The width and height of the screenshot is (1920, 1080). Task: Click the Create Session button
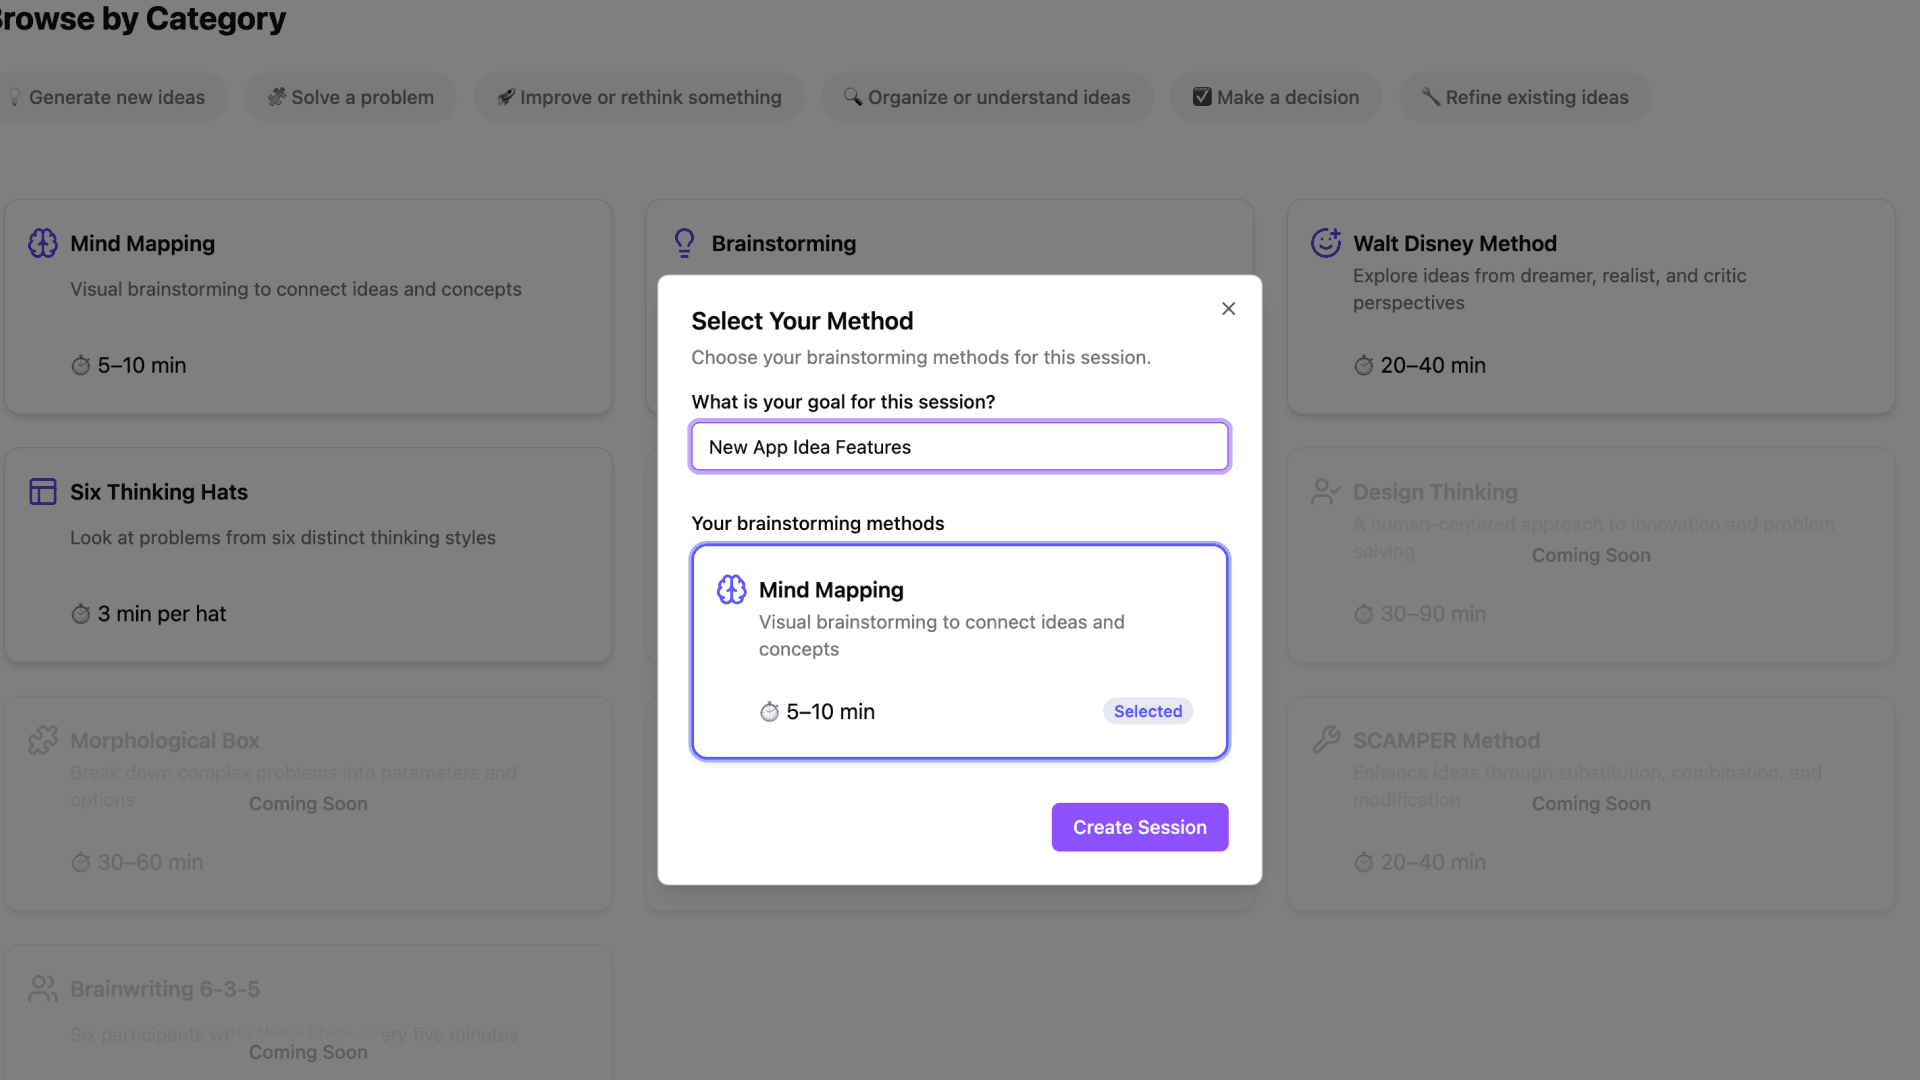tap(1139, 827)
